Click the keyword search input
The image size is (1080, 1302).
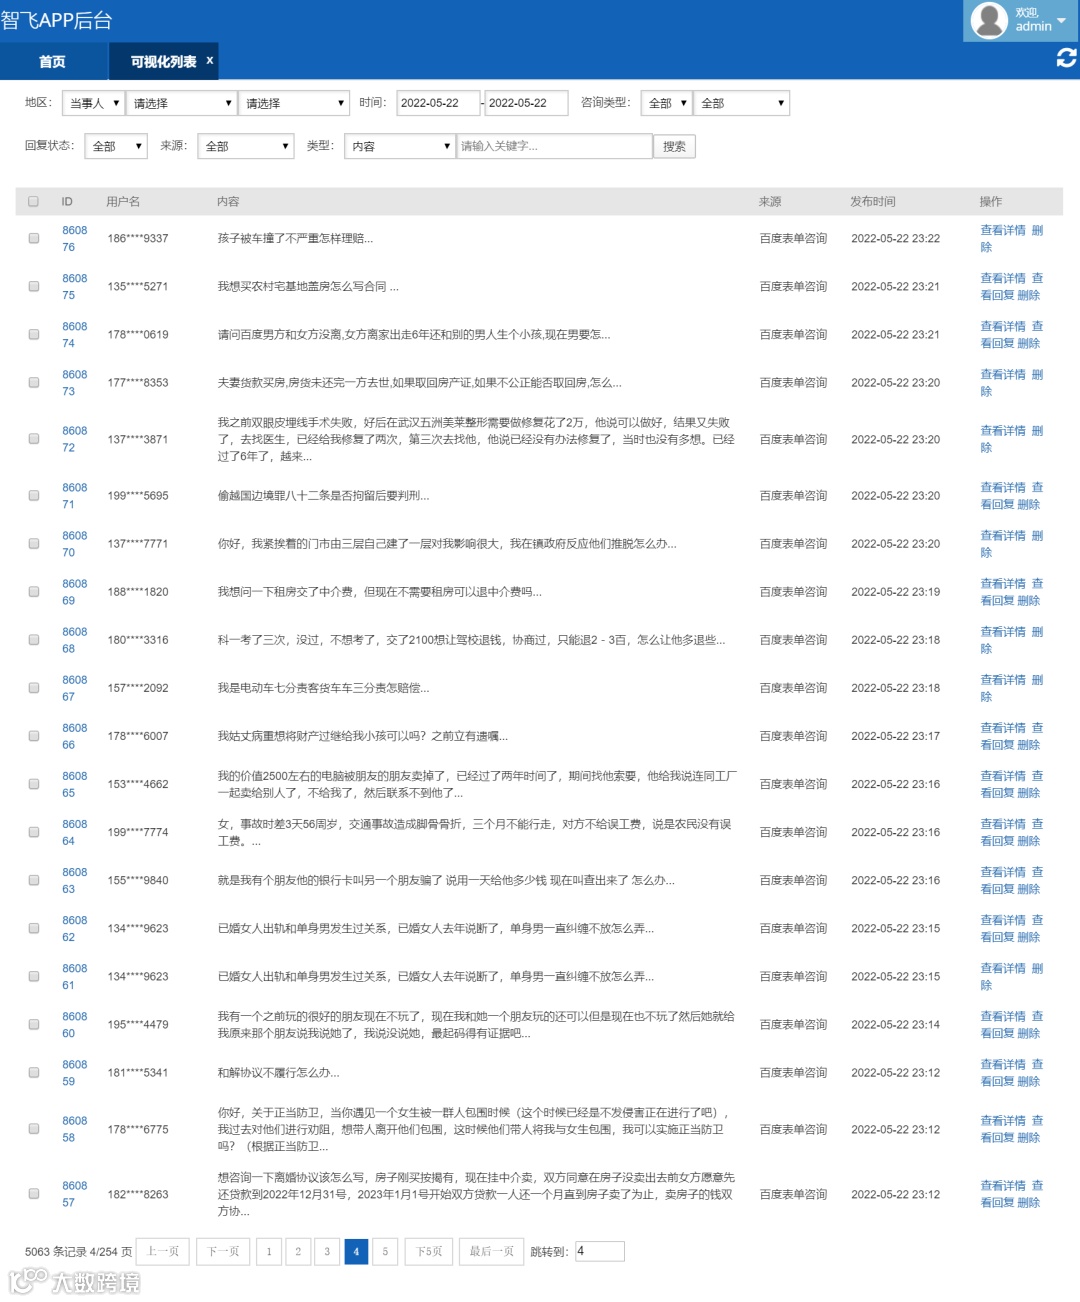point(555,146)
